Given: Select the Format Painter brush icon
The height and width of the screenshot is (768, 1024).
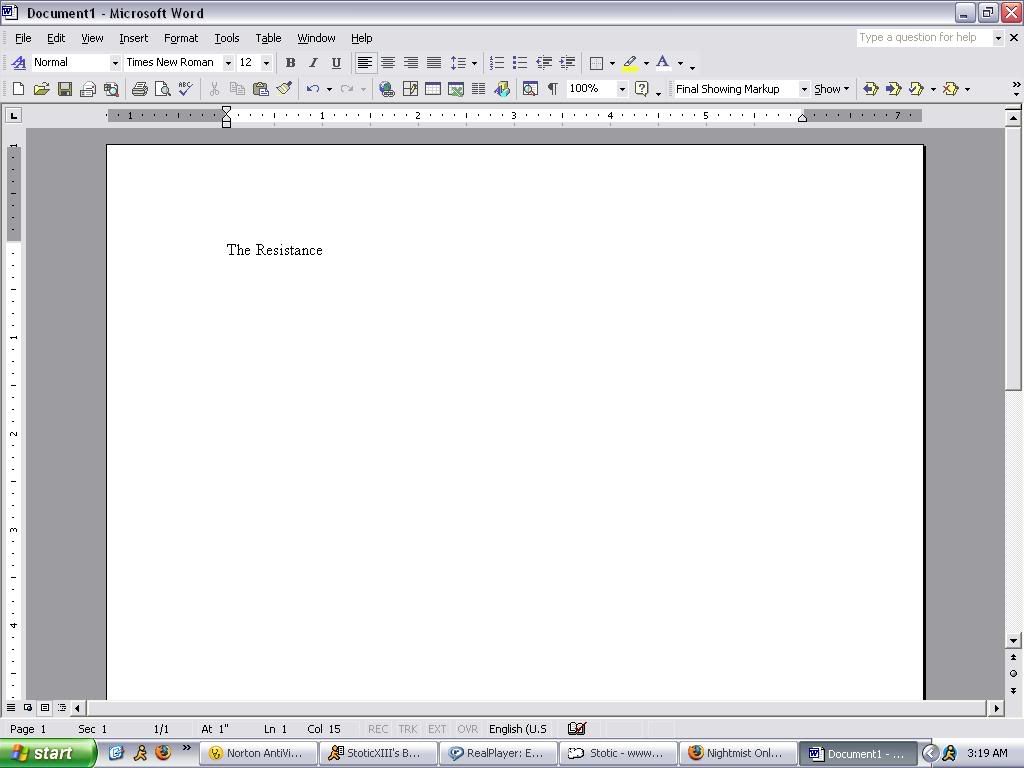Looking at the screenshot, I should tap(283, 89).
